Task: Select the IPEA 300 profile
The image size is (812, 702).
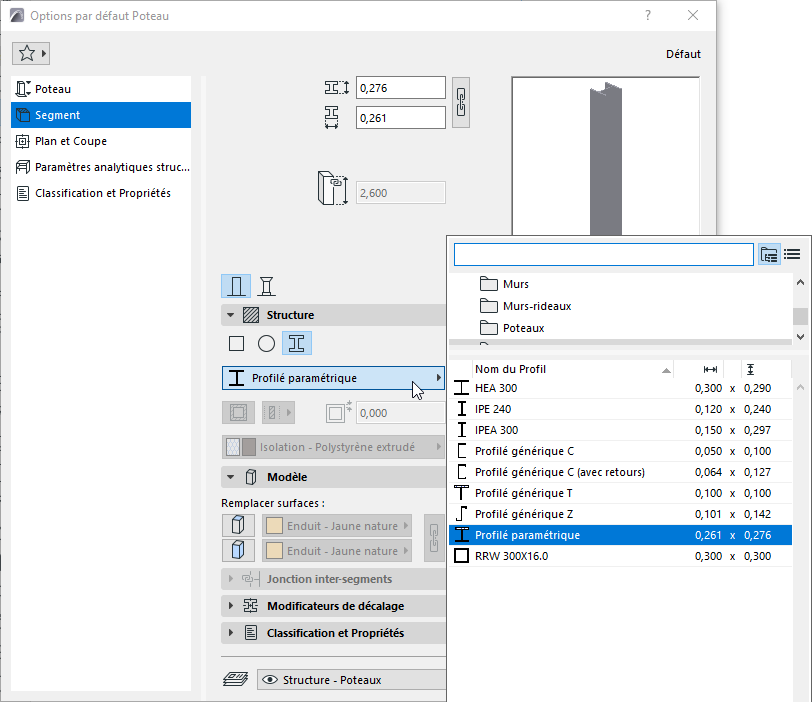Action: pos(620,430)
